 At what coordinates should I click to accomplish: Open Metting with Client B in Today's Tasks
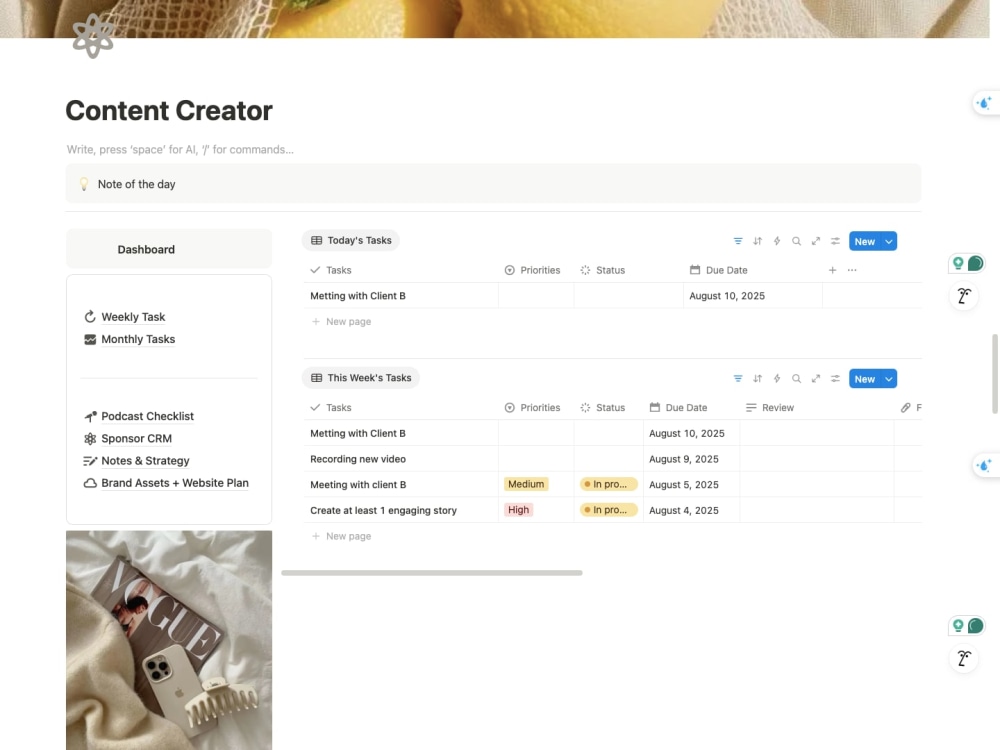click(358, 296)
